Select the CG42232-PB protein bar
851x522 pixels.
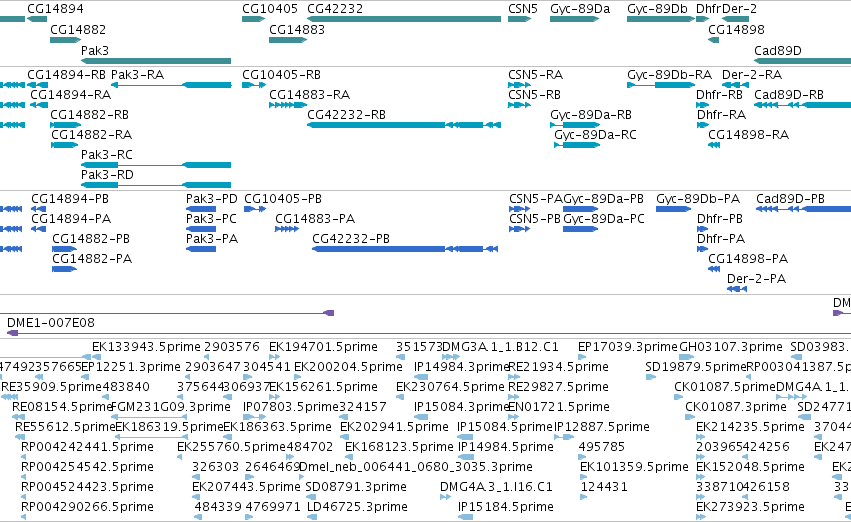[405, 249]
